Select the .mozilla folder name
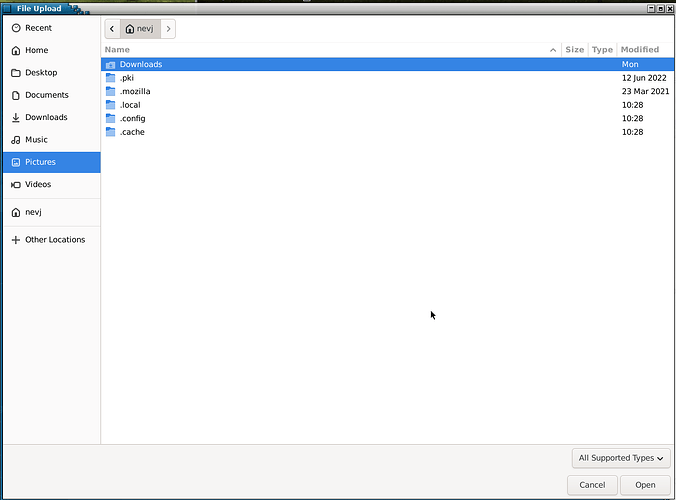This screenshot has width=676, height=500. (135, 91)
